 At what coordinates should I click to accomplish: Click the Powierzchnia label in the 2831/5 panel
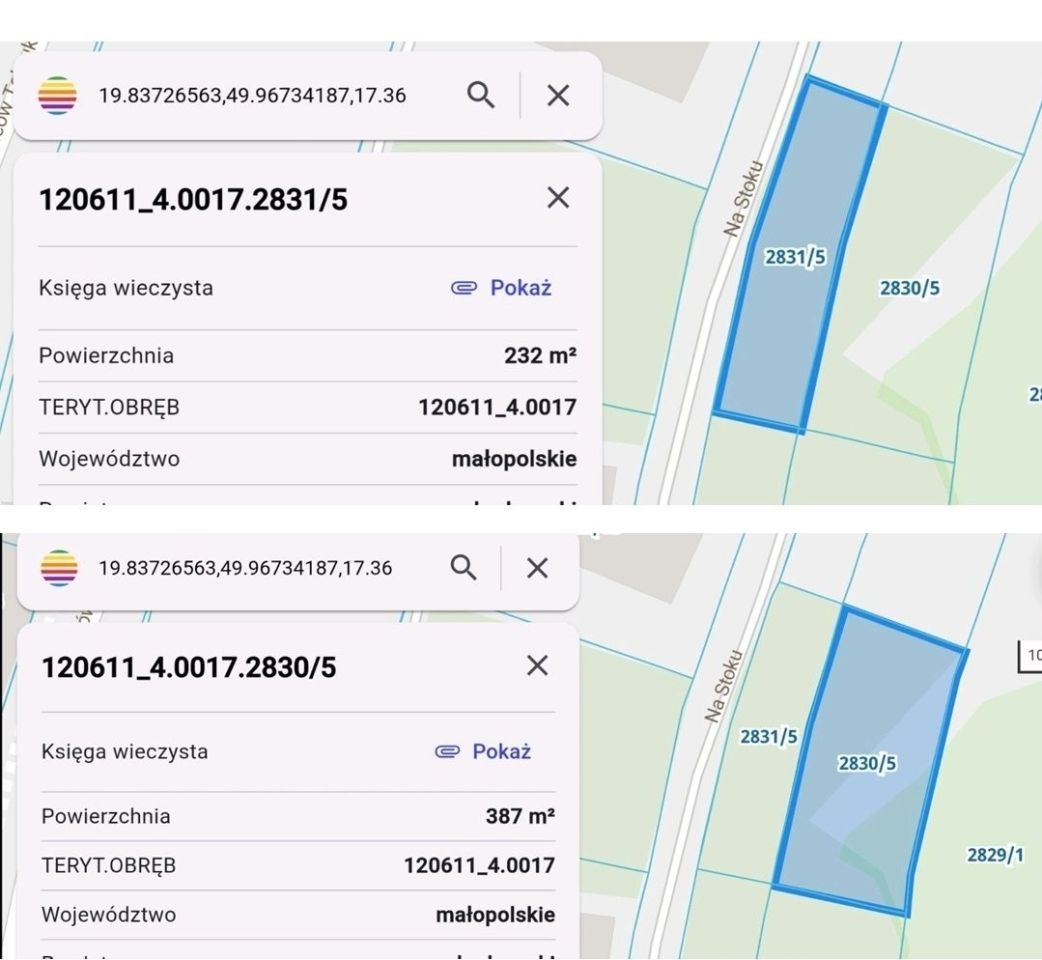click(x=106, y=355)
